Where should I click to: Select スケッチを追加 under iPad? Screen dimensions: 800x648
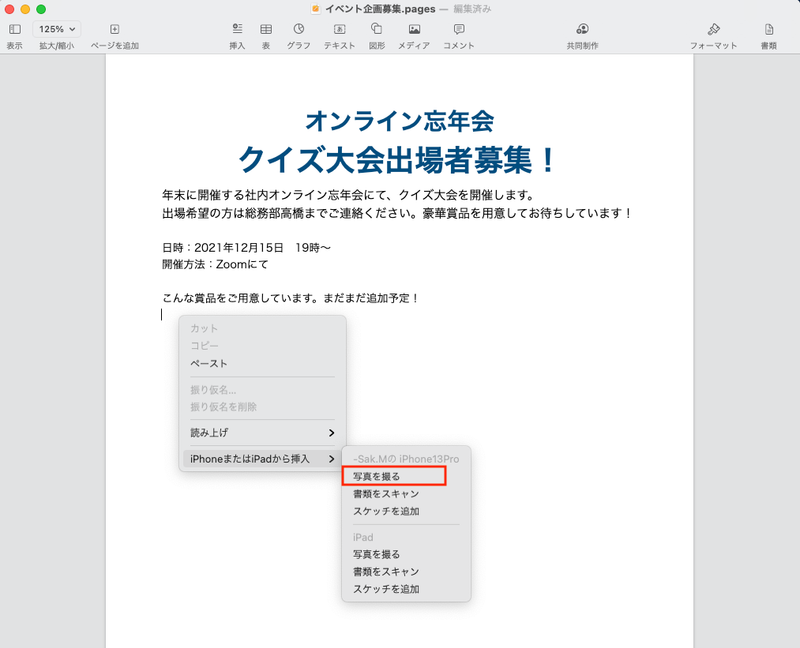pyautogui.click(x=386, y=589)
